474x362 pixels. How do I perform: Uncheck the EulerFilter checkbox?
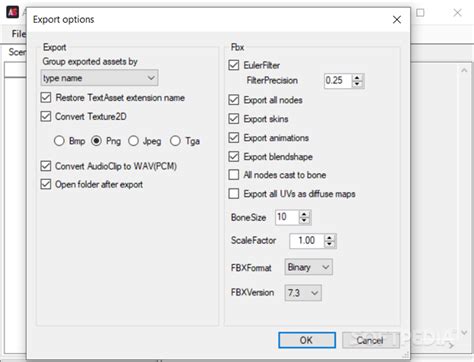click(234, 65)
